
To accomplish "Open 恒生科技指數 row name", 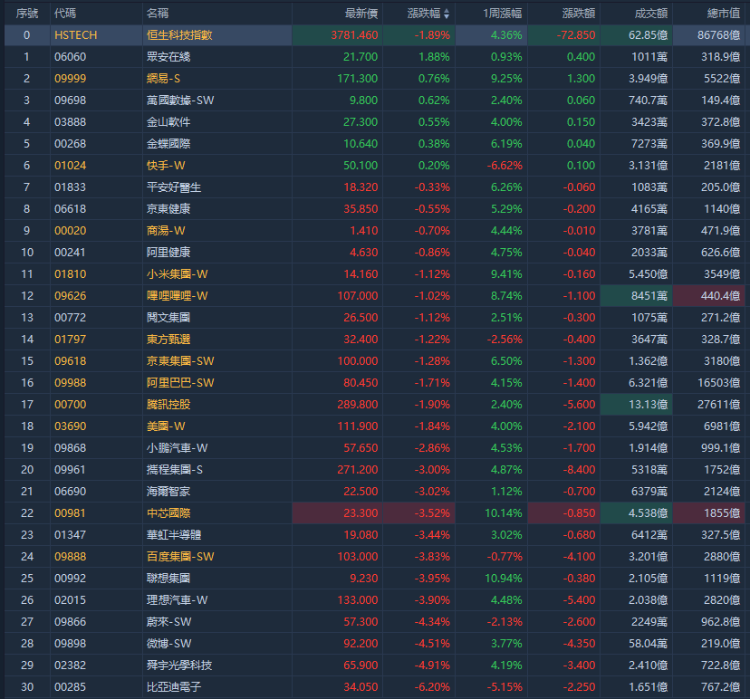I will 179,35.
